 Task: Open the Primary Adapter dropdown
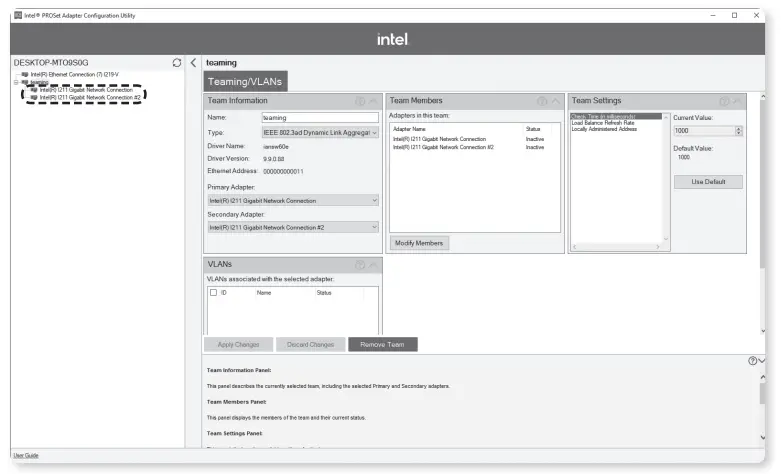(x=293, y=201)
